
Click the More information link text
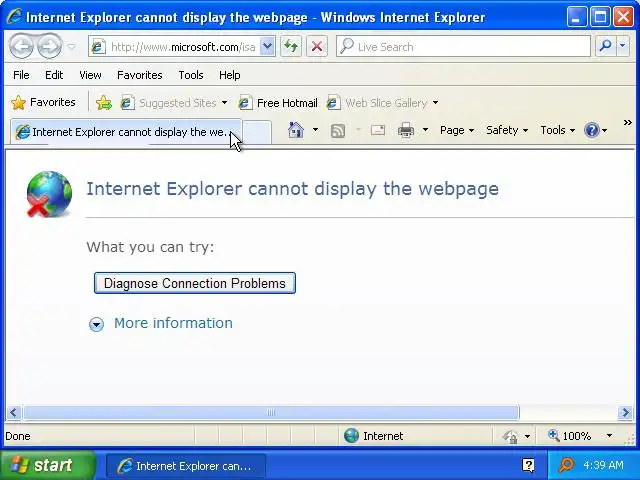point(173,323)
